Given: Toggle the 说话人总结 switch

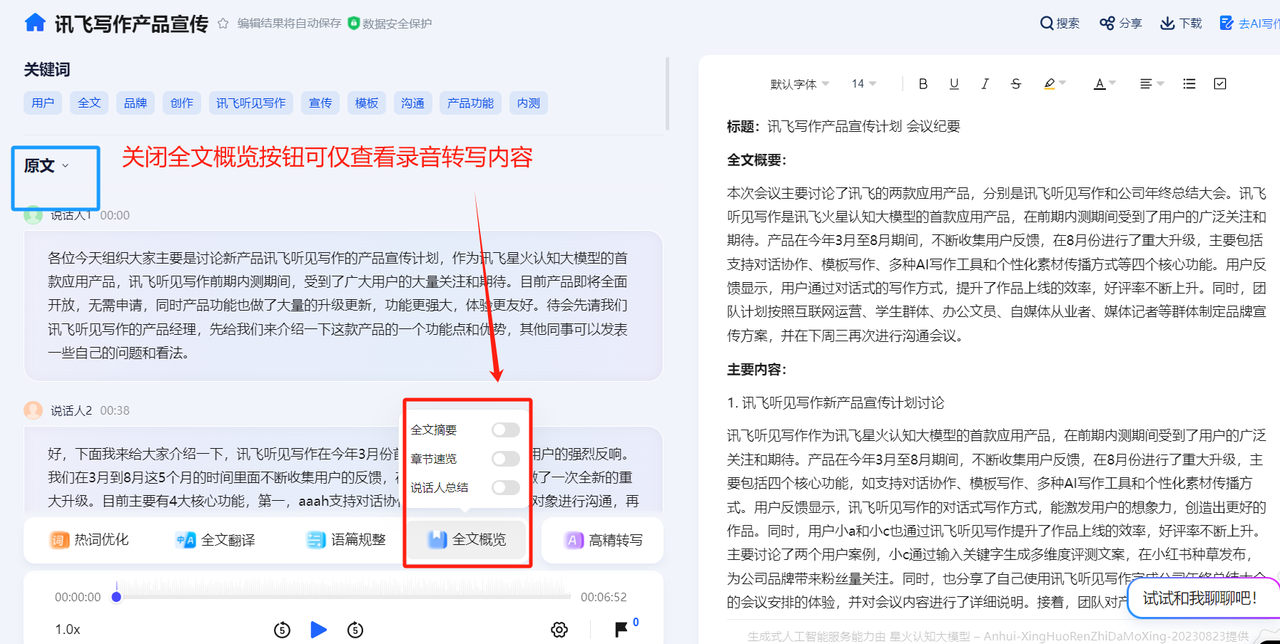Looking at the screenshot, I should pos(505,488).
